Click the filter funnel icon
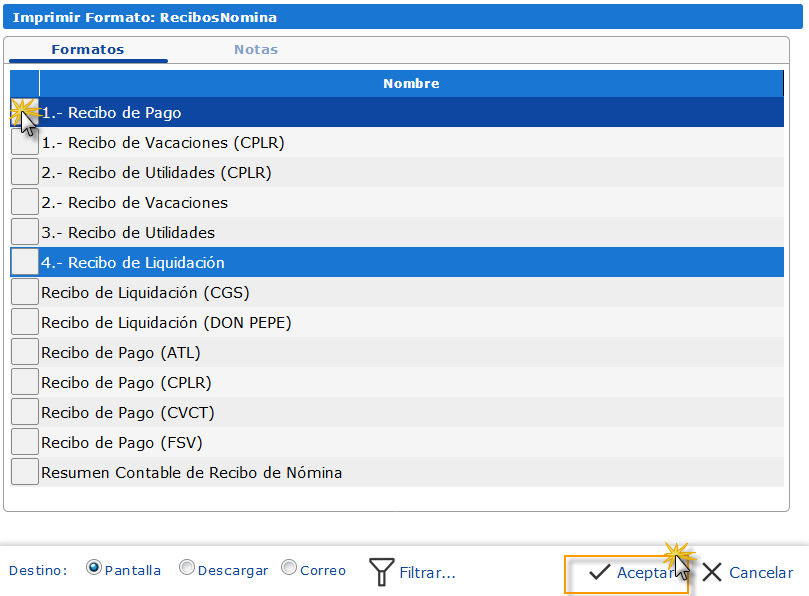 click(381, 571)
